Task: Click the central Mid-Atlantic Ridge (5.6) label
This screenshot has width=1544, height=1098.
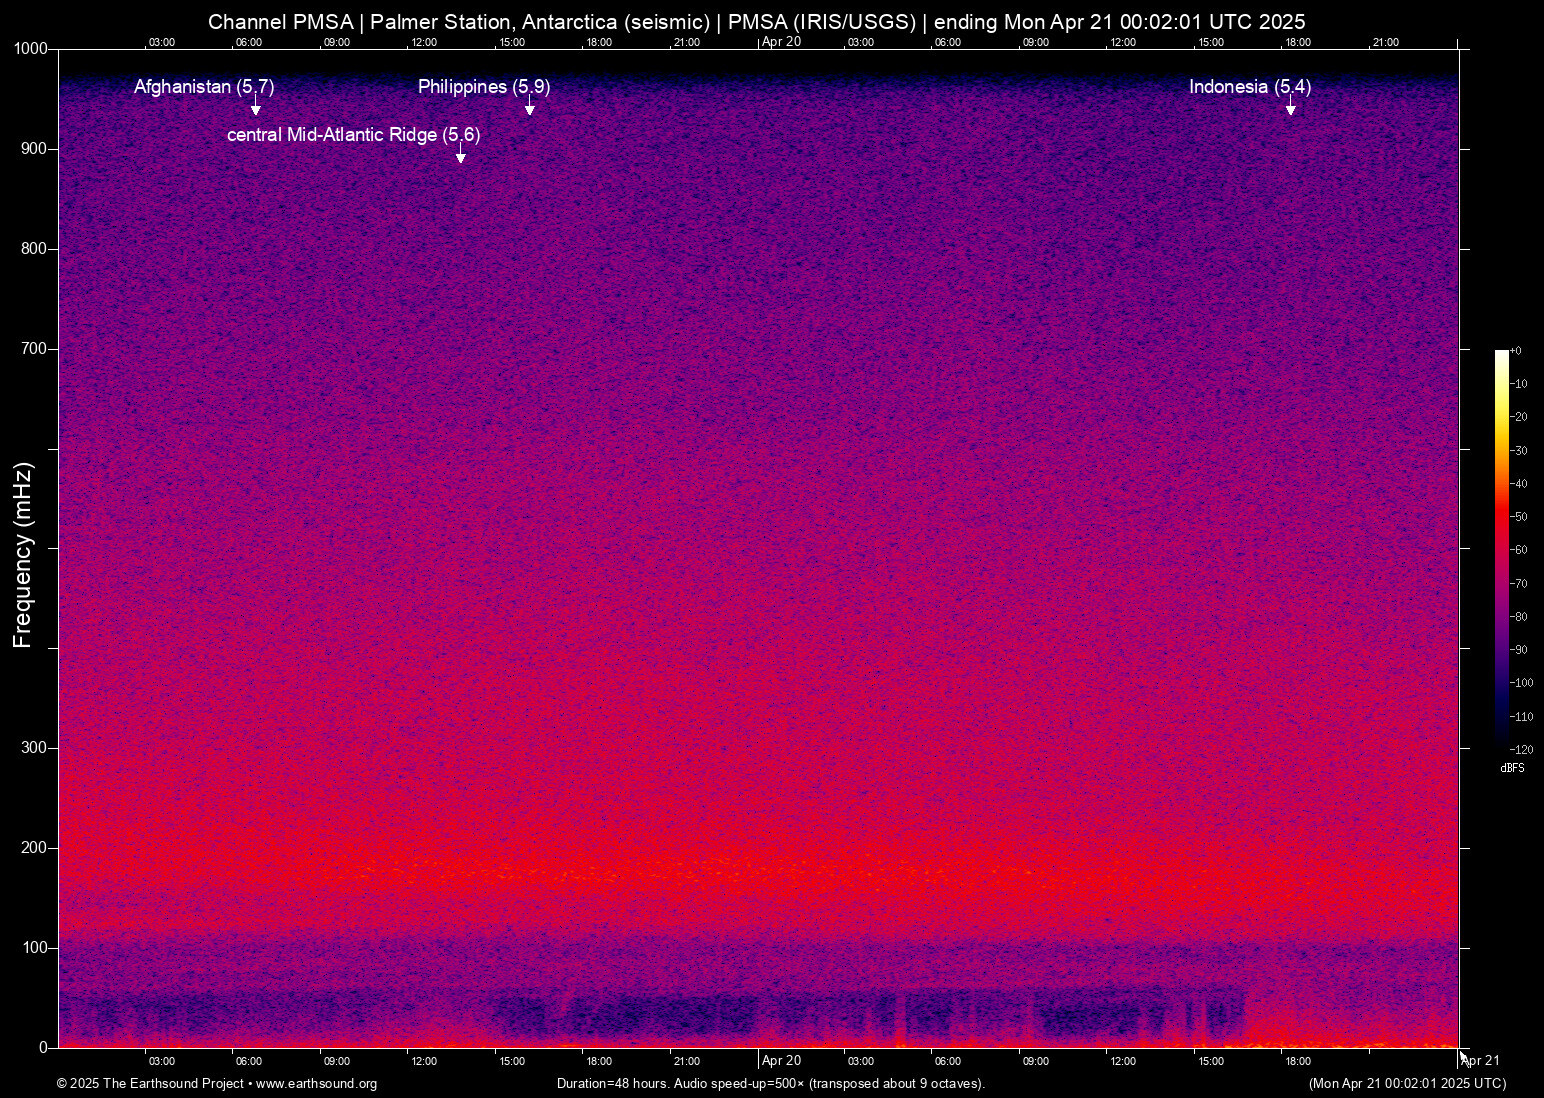Action: pyautogui.click(x=353, y=135)
